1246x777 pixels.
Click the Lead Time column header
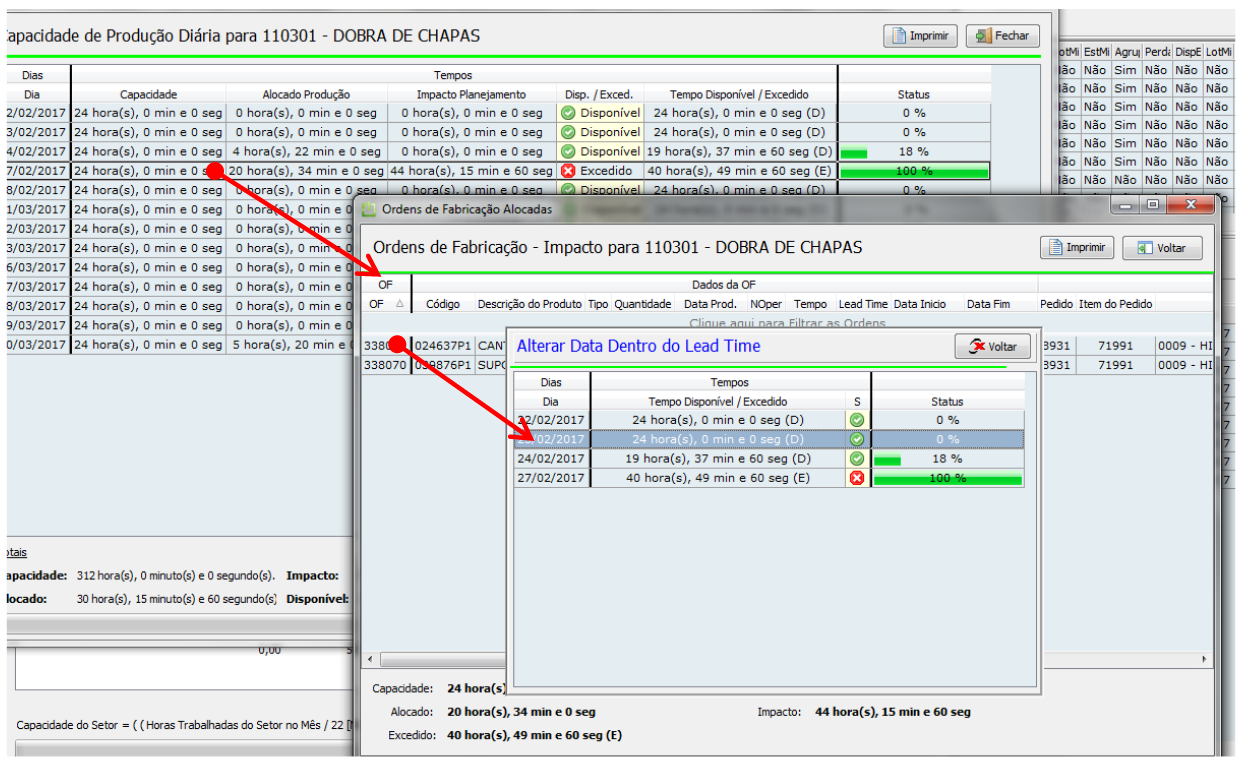(862, 304)
